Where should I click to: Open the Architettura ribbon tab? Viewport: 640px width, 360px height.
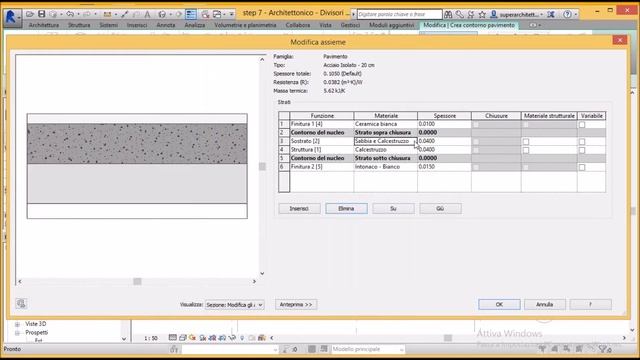tap(44, 25)
